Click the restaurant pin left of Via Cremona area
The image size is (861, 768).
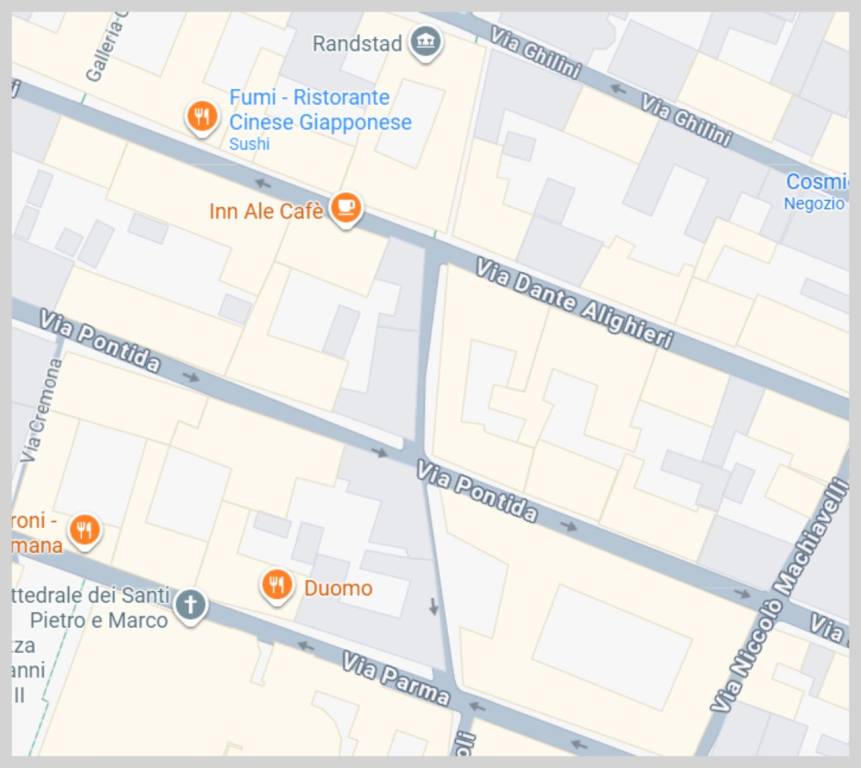tap(84, 531)
